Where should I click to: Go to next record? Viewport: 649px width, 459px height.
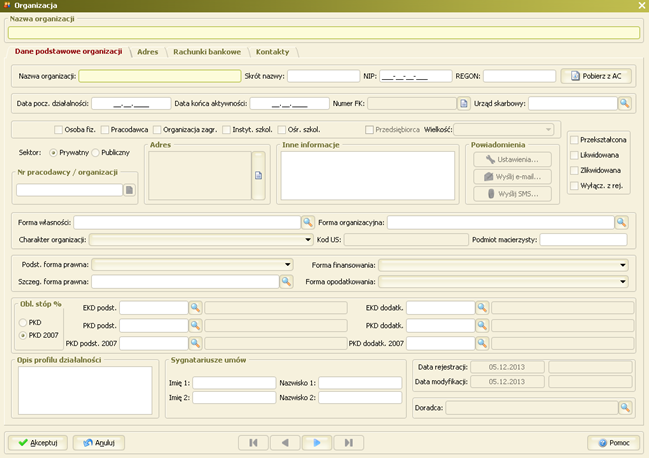317,443
